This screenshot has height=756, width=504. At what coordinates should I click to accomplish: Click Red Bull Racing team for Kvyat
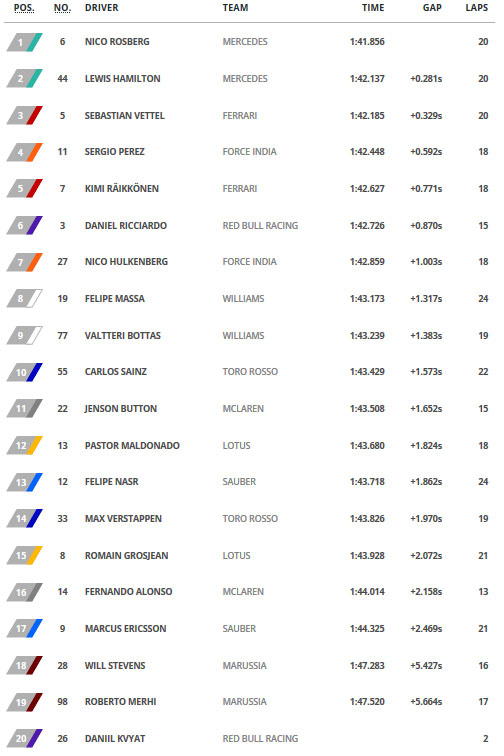260,739
